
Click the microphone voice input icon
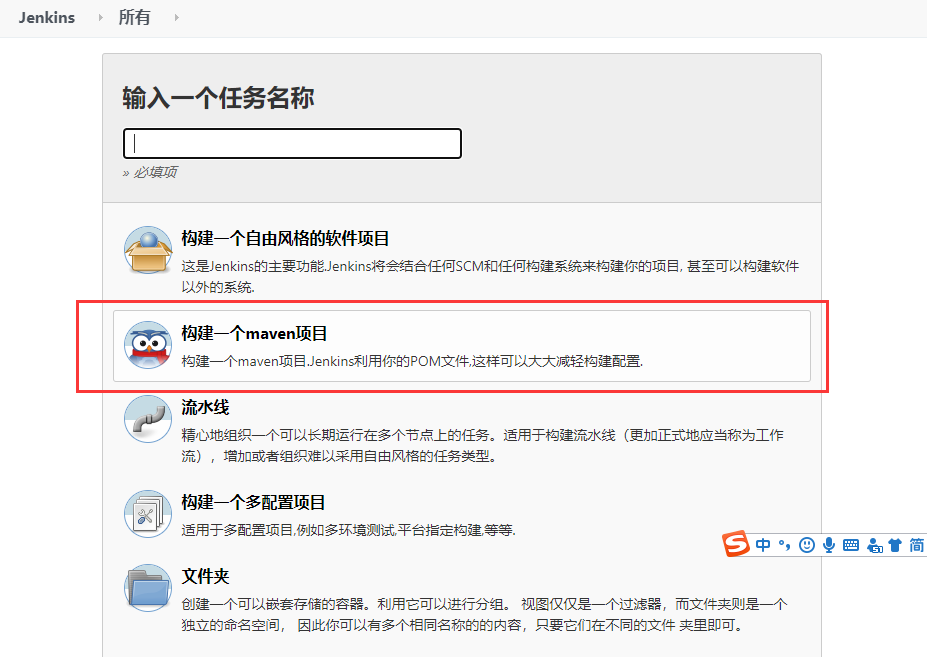pos(829,545)
